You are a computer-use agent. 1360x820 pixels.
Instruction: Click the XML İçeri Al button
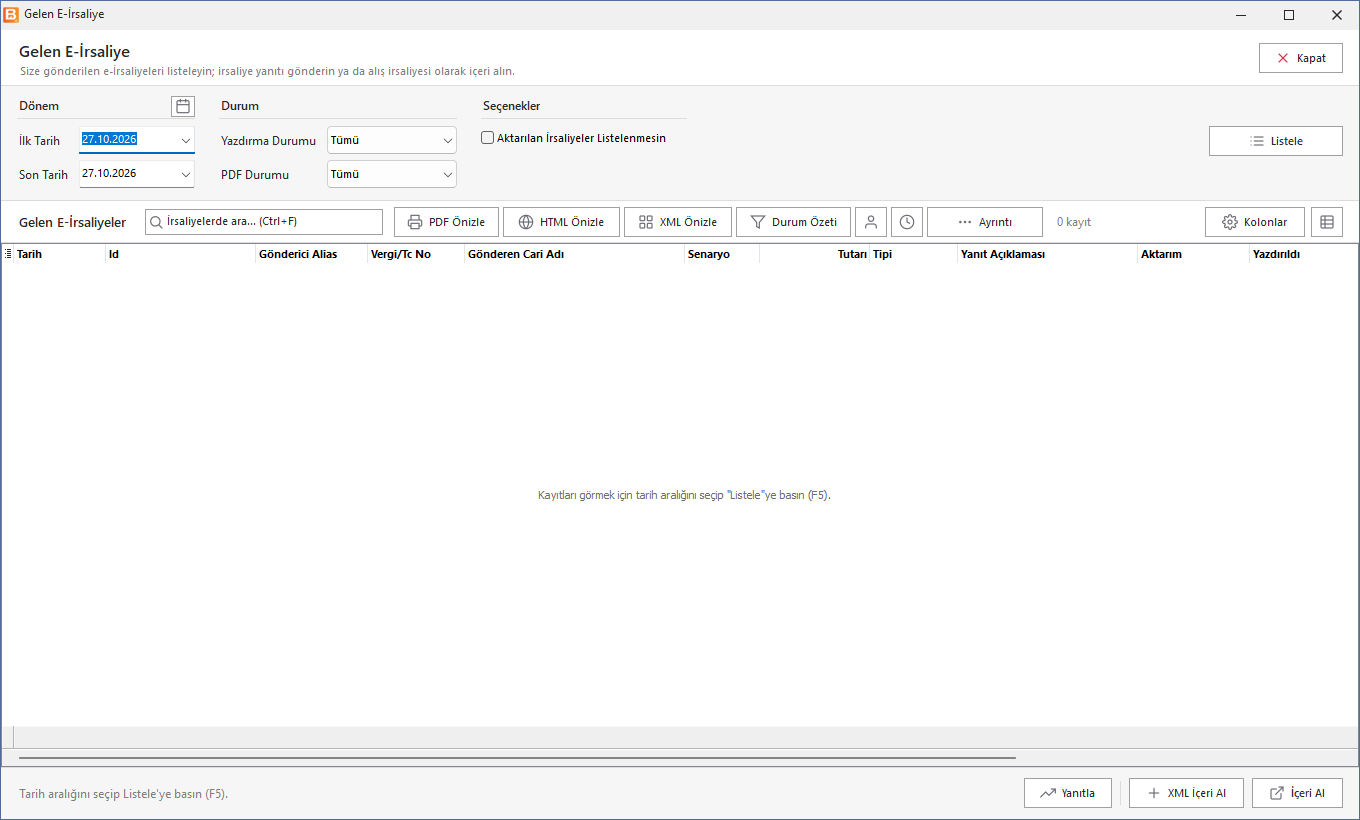click(1186, 793)
